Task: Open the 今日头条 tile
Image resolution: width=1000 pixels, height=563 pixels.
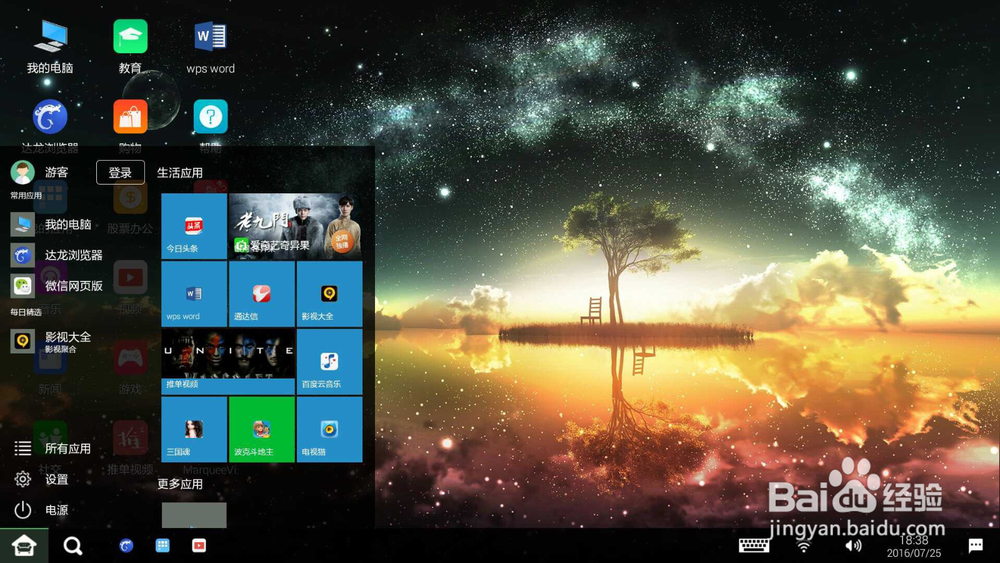Action: click(194, 226)
